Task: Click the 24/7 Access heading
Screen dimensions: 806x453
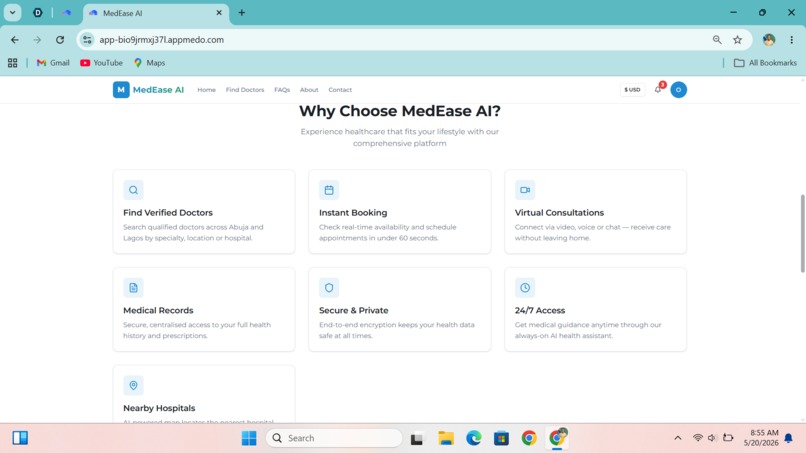Action: pyautogui.click(x=540, y=311)
